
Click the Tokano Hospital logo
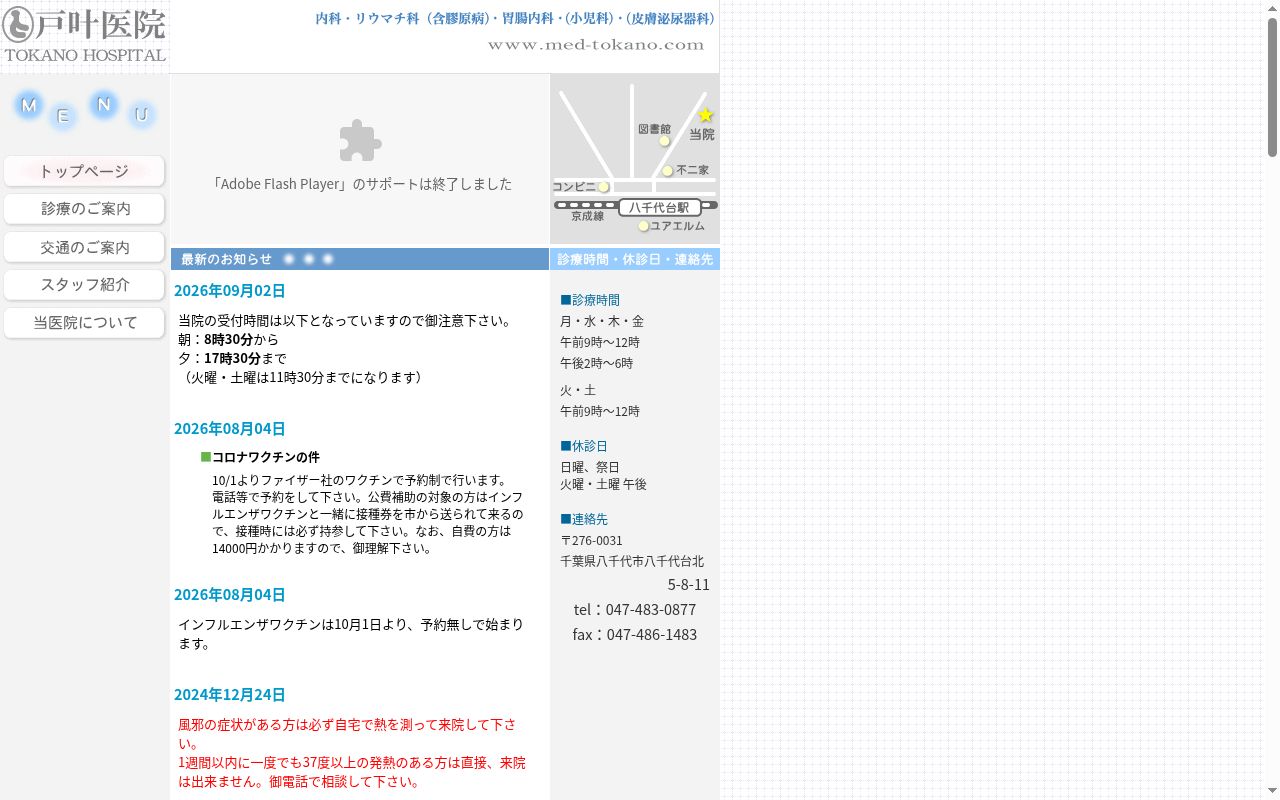point(85,36)
